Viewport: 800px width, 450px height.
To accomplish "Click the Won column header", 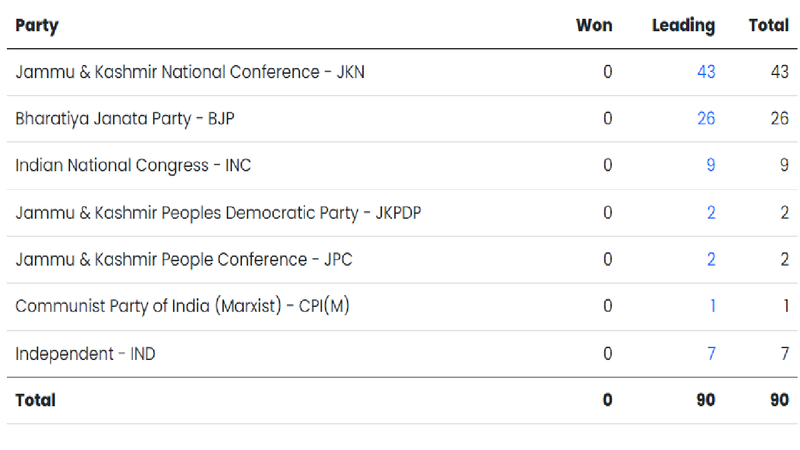I will point(594,25).
